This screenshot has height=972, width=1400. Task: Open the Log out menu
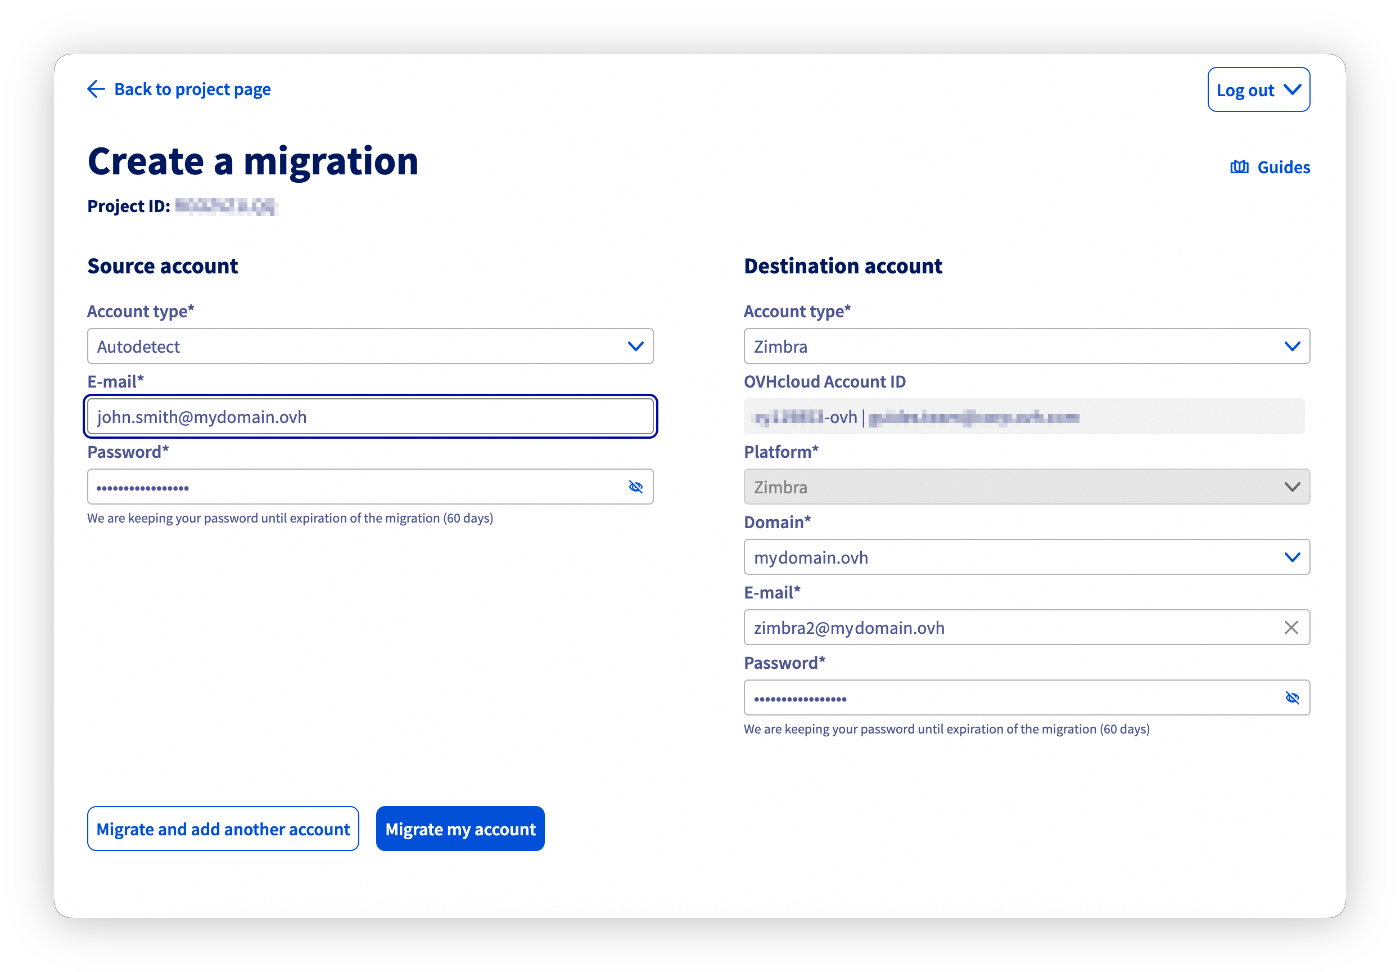tap(1258, 89)
